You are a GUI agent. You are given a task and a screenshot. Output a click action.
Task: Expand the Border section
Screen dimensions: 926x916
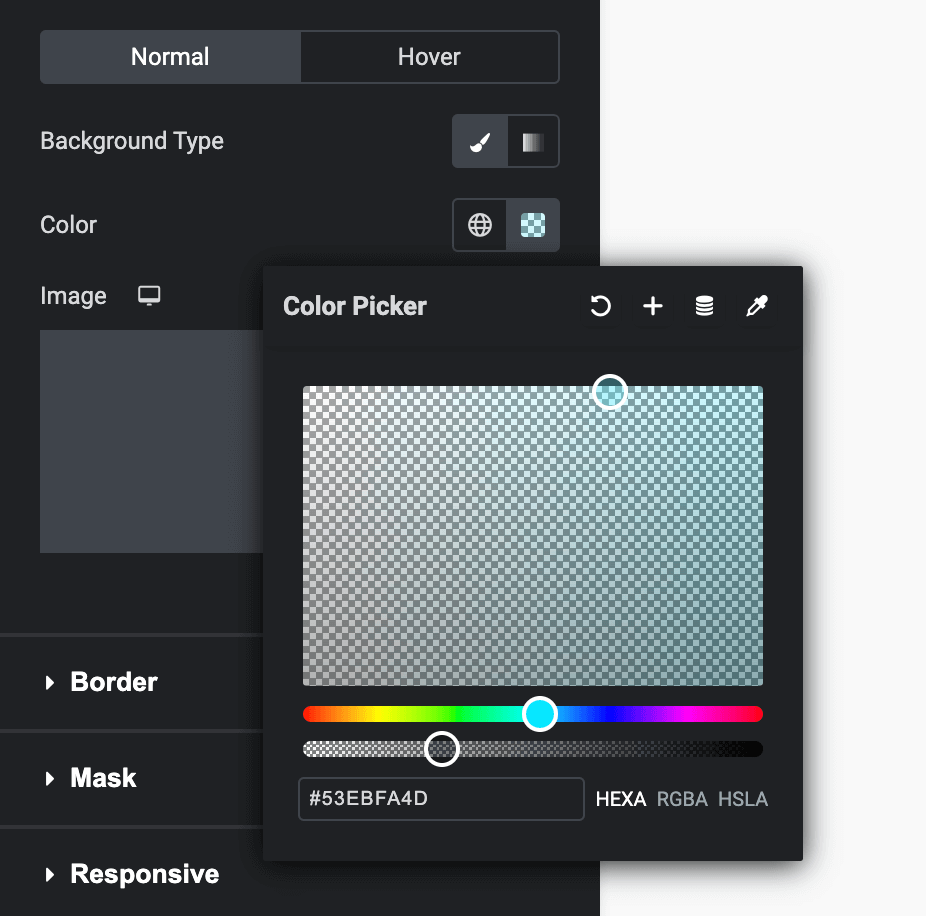(113, 682)
